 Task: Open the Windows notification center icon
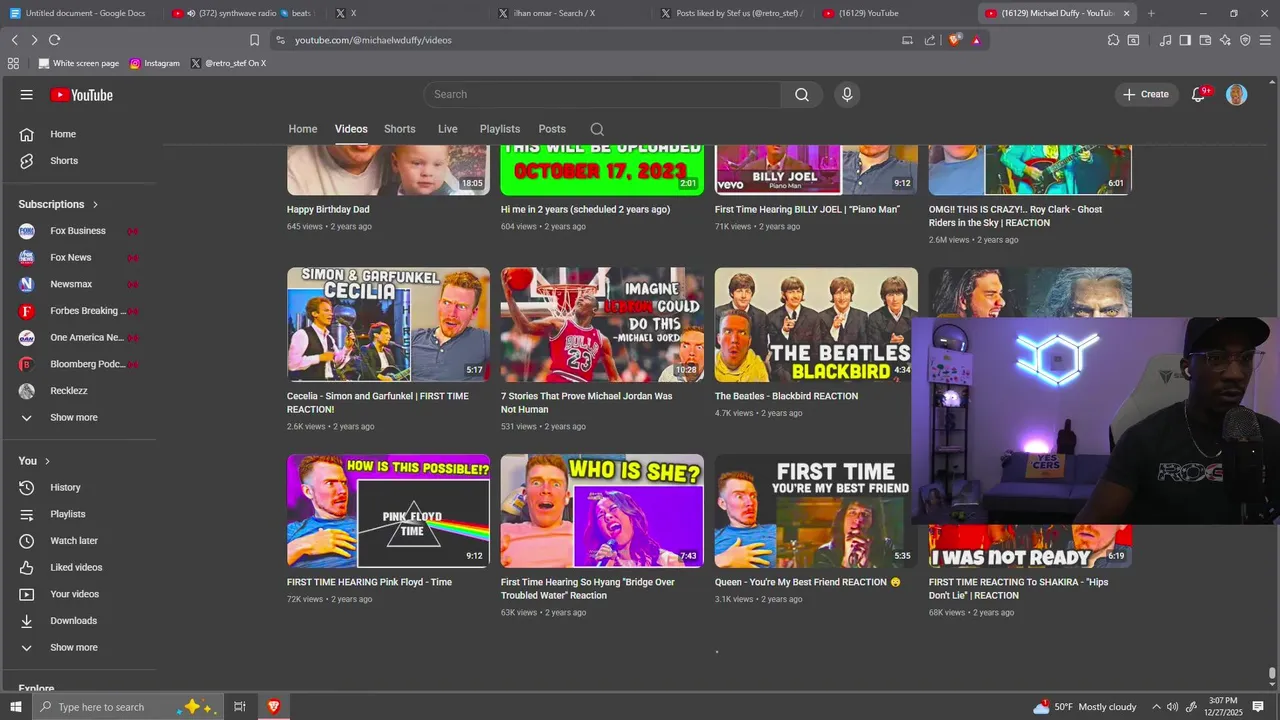[x=1258, y=707]
